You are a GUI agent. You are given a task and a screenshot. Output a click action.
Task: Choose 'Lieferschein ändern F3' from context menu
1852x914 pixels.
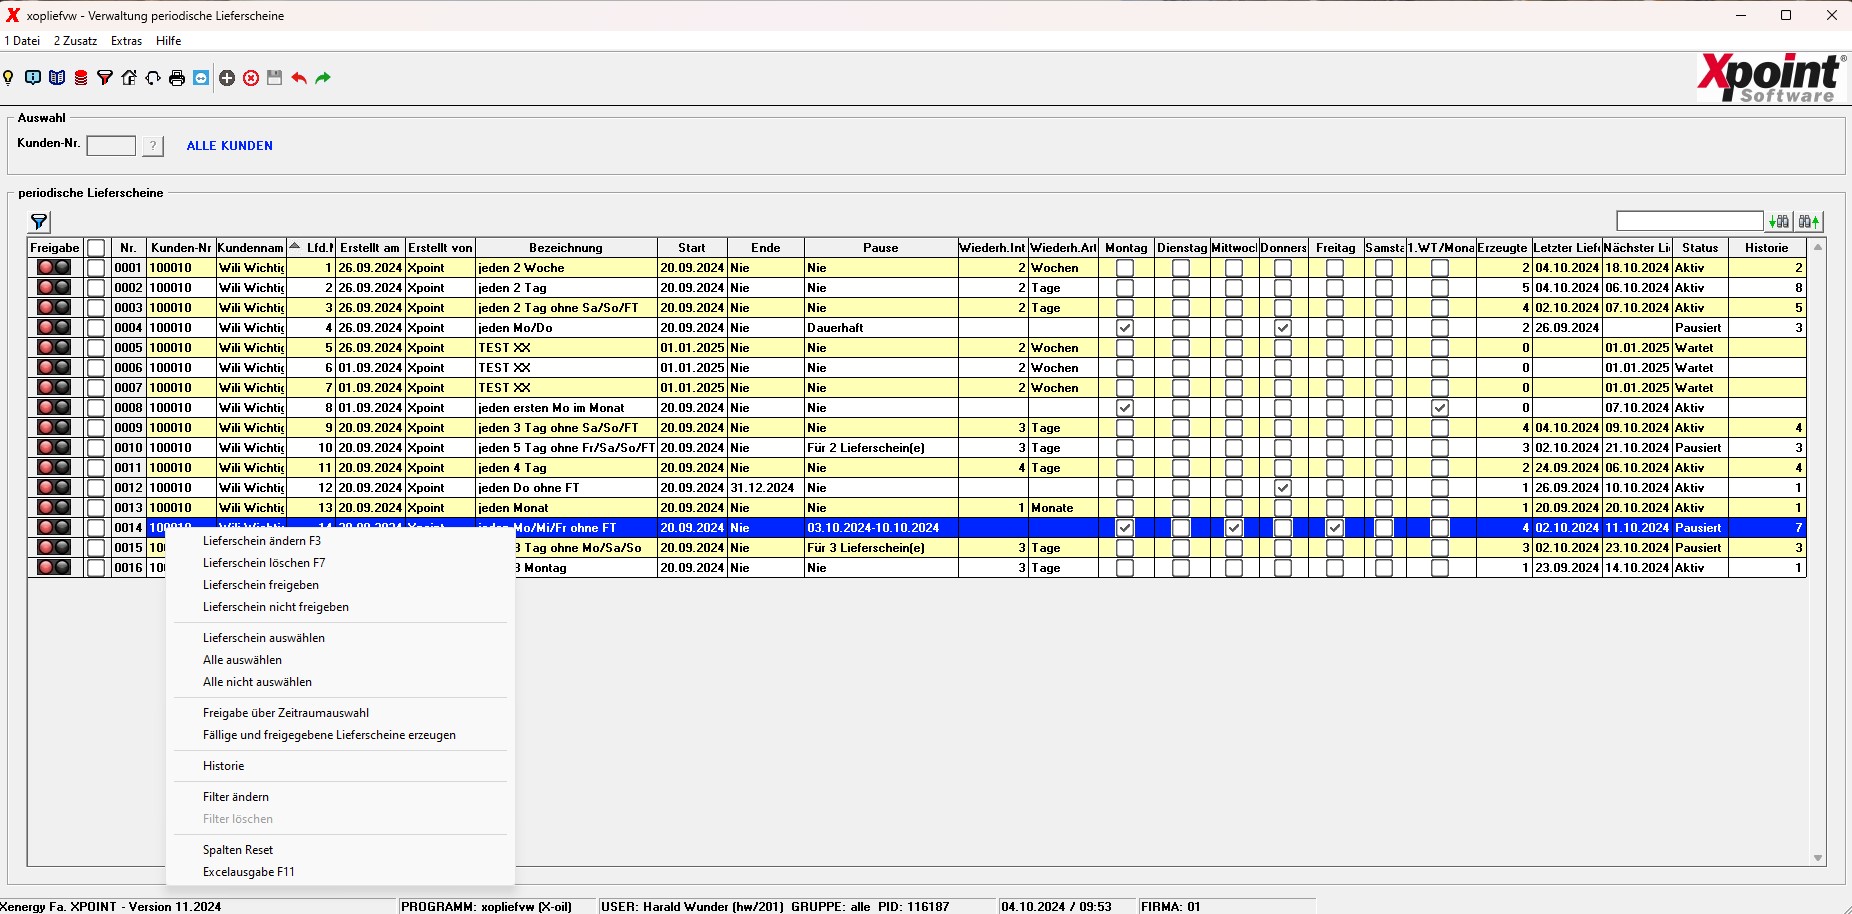[262, 541]
